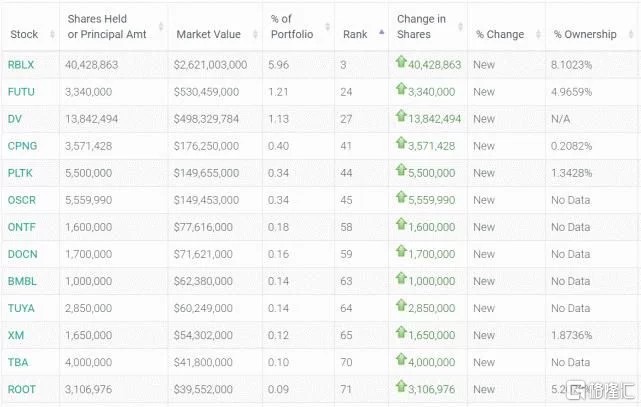Click green up arrow in OSCR row
This screenshot has height=407, width=641.
(401, 198)
